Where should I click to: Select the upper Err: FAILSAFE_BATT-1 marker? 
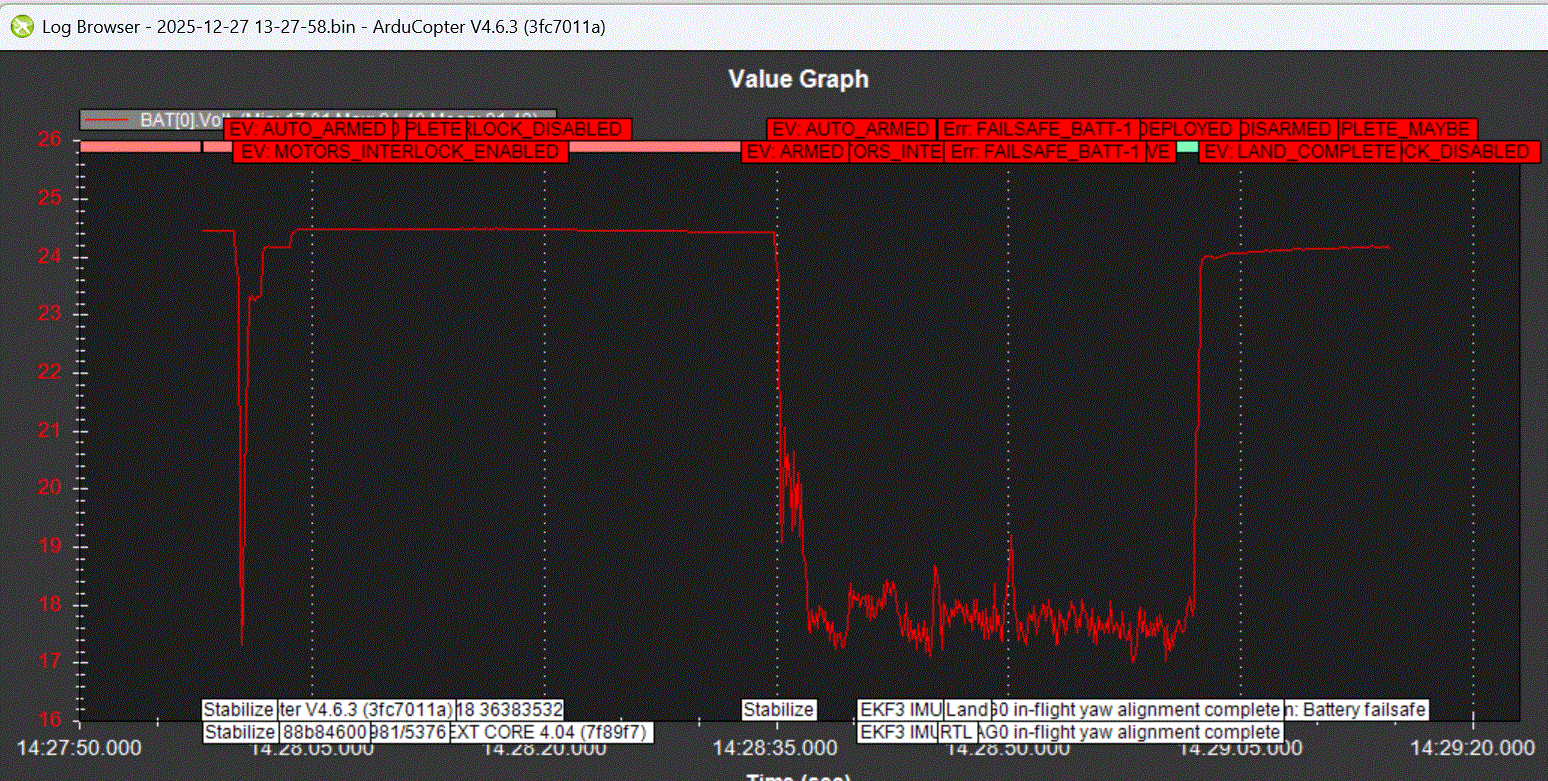[x=1040, y=129]
